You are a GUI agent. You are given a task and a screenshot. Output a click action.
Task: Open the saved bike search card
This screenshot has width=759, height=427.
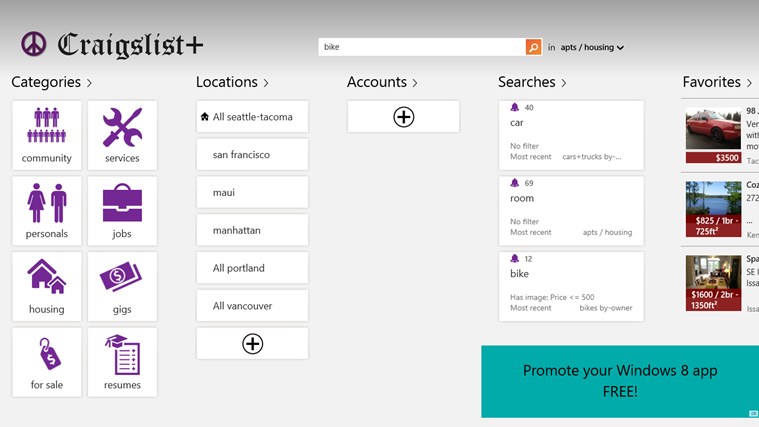click(x=571, y=286)
